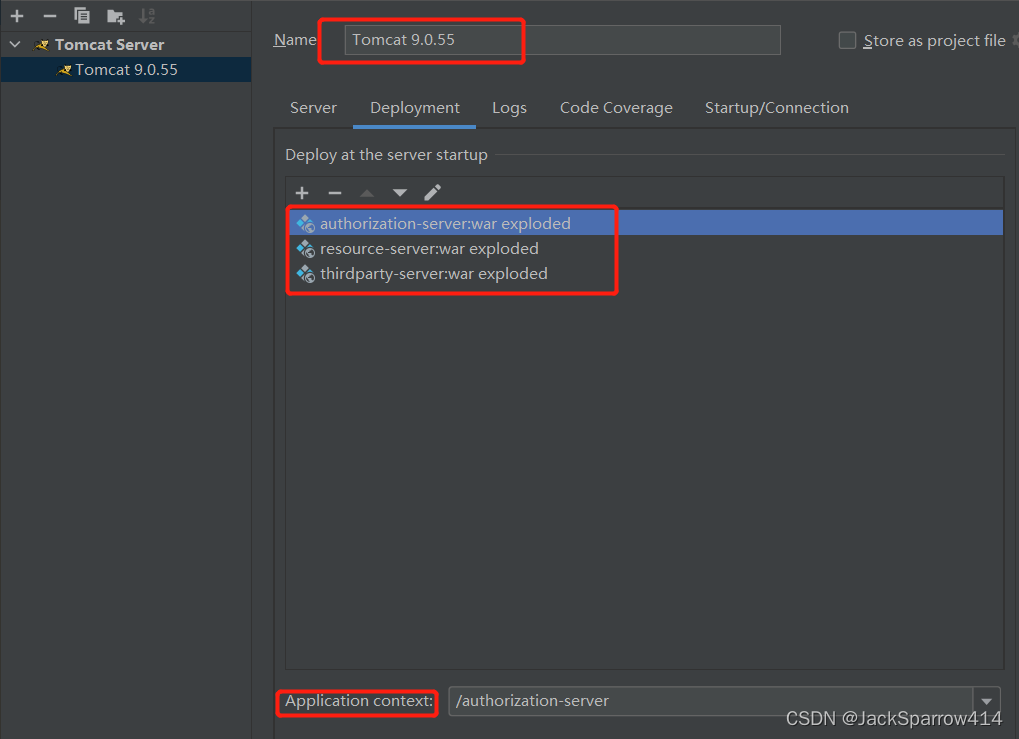
Task: Go to the Startup/Connection tab
Action: (x=777, y=108)
